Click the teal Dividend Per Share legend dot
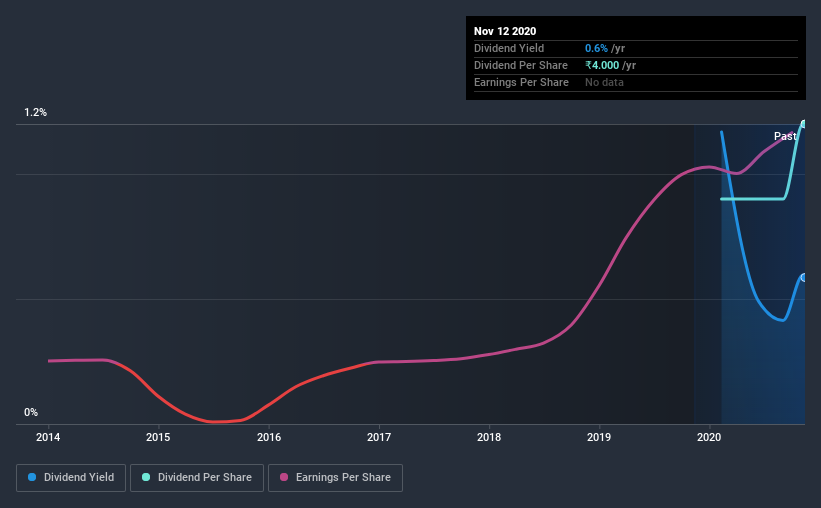 (146, 477)
